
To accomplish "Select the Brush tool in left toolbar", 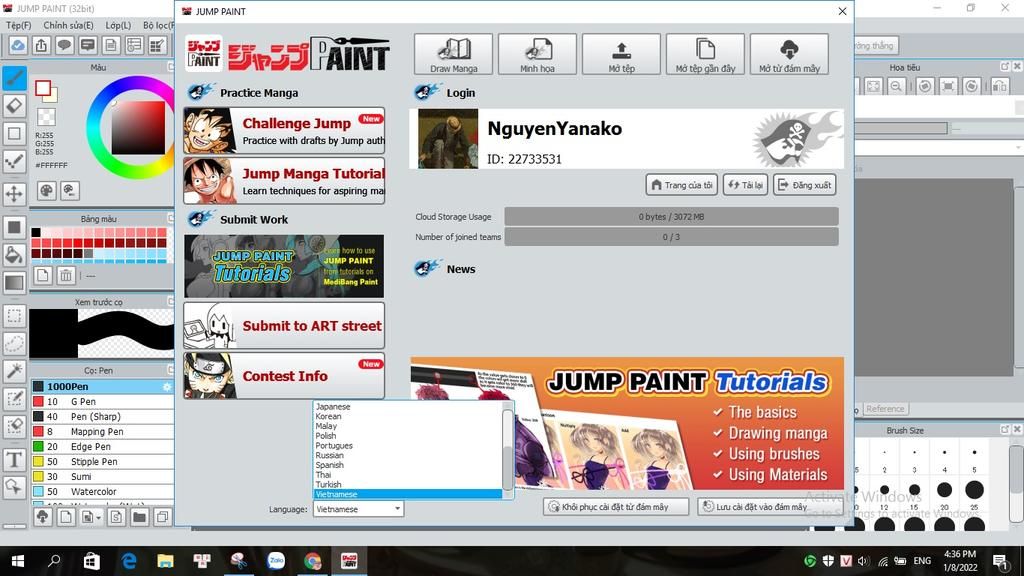I will 14,78.
